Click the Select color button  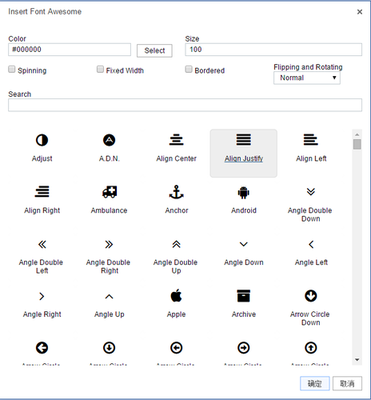(155, 51)
